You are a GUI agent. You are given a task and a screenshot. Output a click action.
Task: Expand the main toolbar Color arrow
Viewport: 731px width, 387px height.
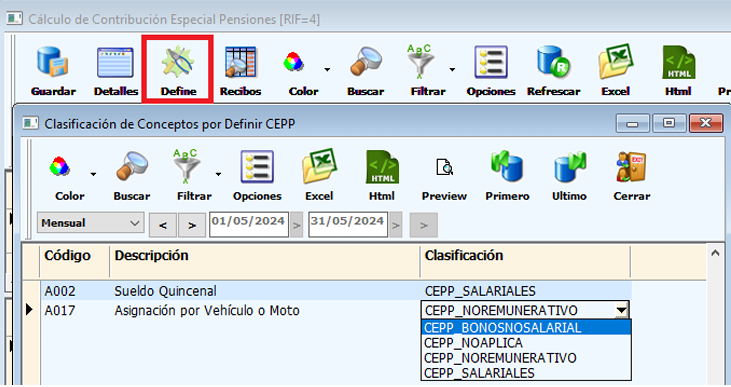[x=327, y=69]
